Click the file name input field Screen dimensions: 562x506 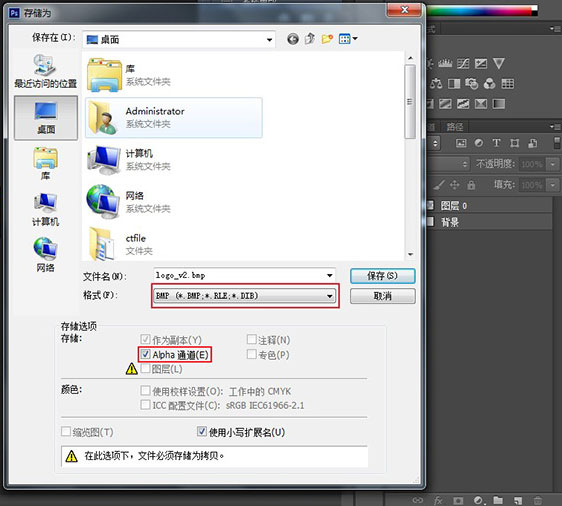pos(239,276)
